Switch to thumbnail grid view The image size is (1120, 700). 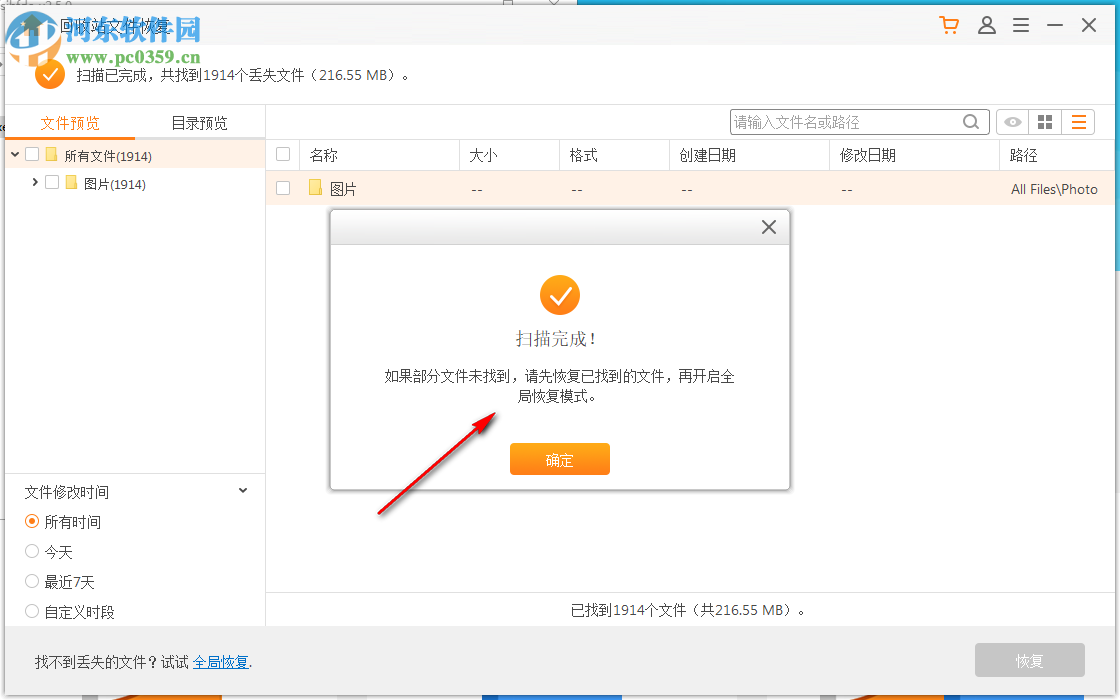[1044, 121]
